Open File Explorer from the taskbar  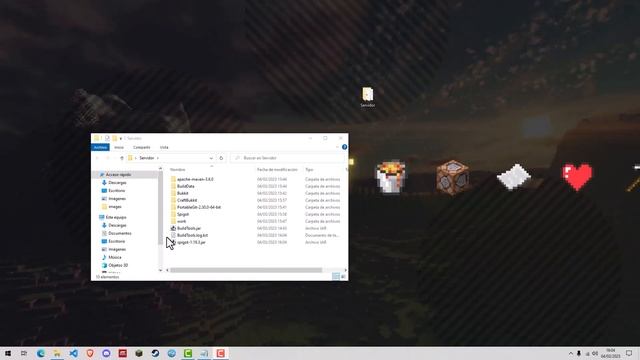pyautogui.click(x=57, y=353)
